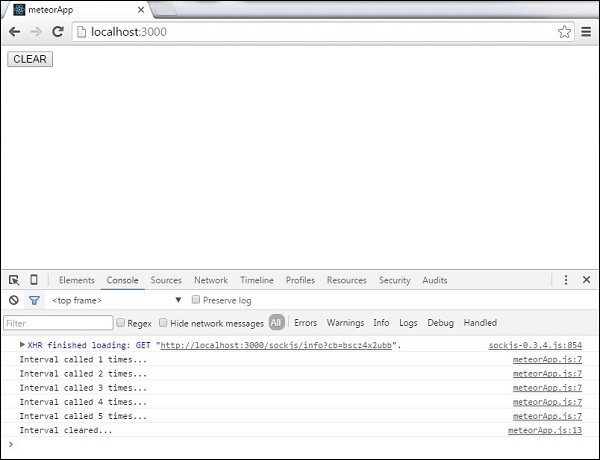The height and width of the screenshot is (460, 600).
Task: Open meteorApp.js:13 source link
Action: [x=545, y=430]
